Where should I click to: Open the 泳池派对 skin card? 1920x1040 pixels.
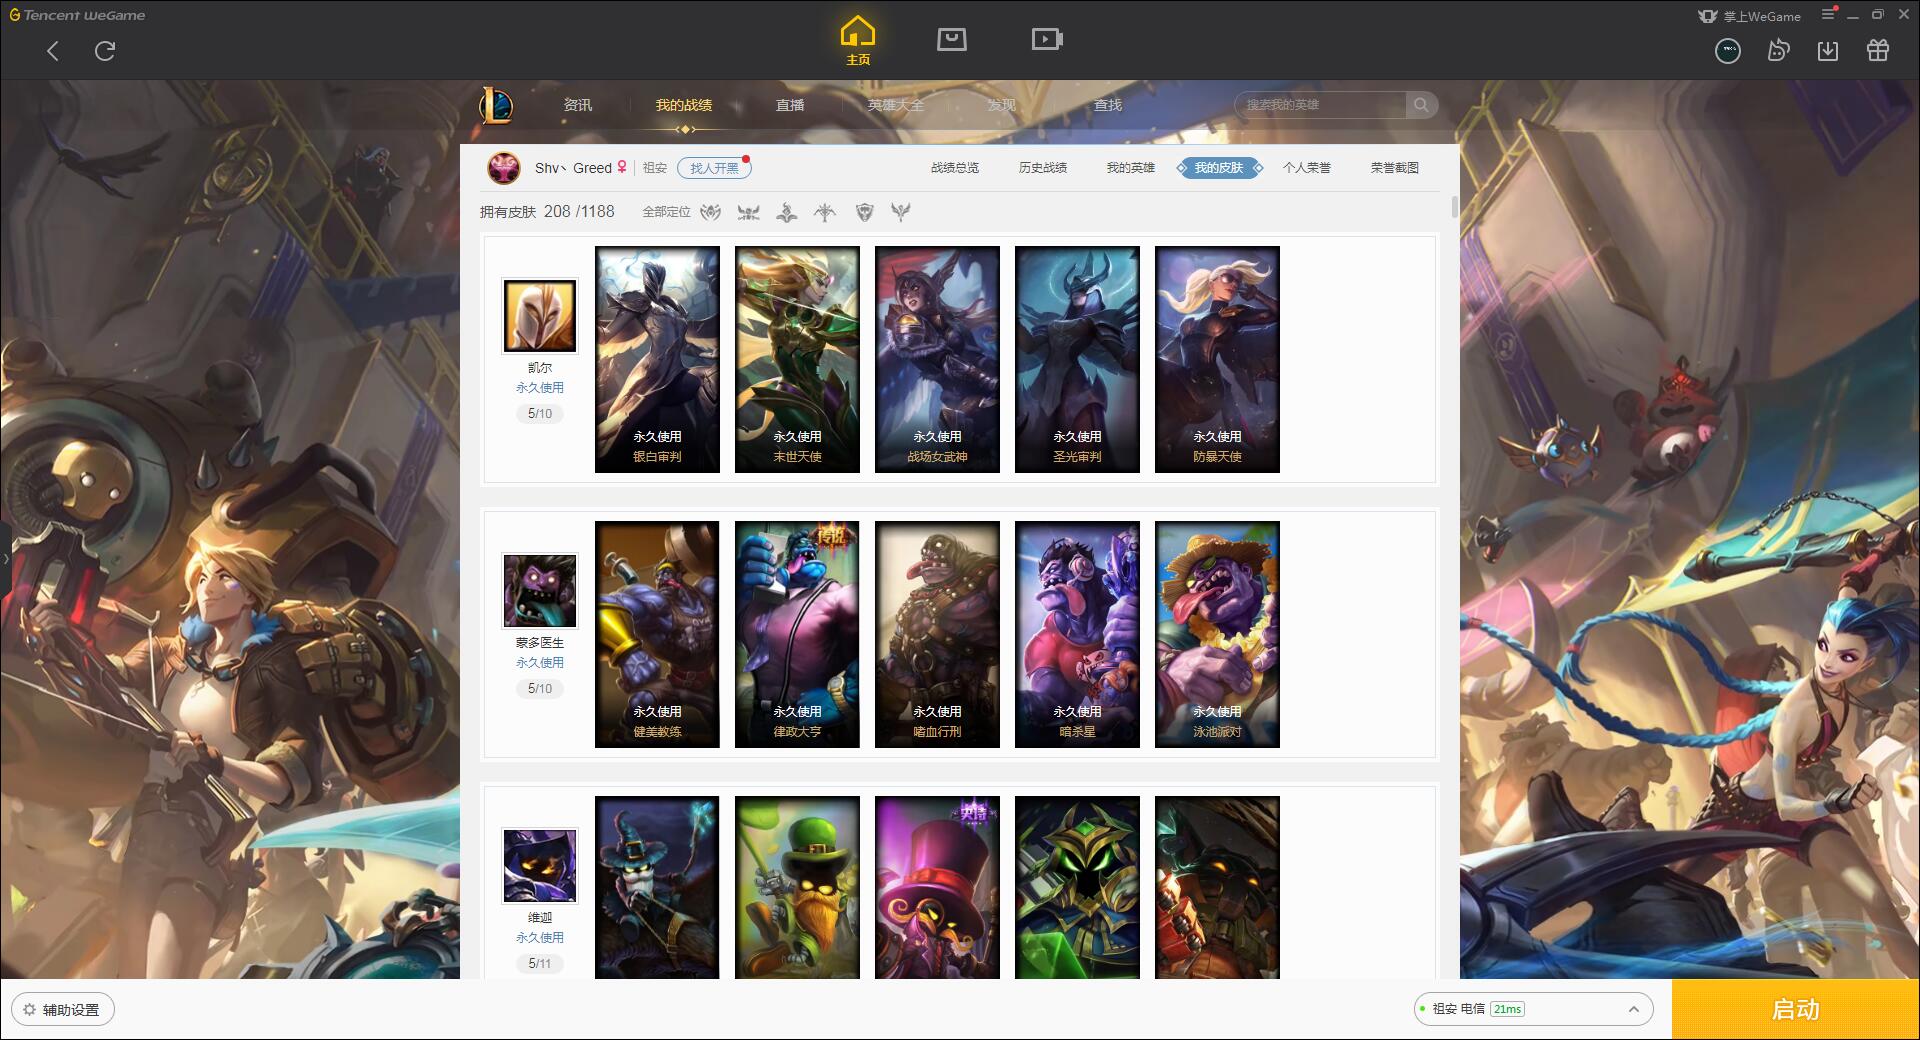pyautogui.click(x=1217, y=634)
